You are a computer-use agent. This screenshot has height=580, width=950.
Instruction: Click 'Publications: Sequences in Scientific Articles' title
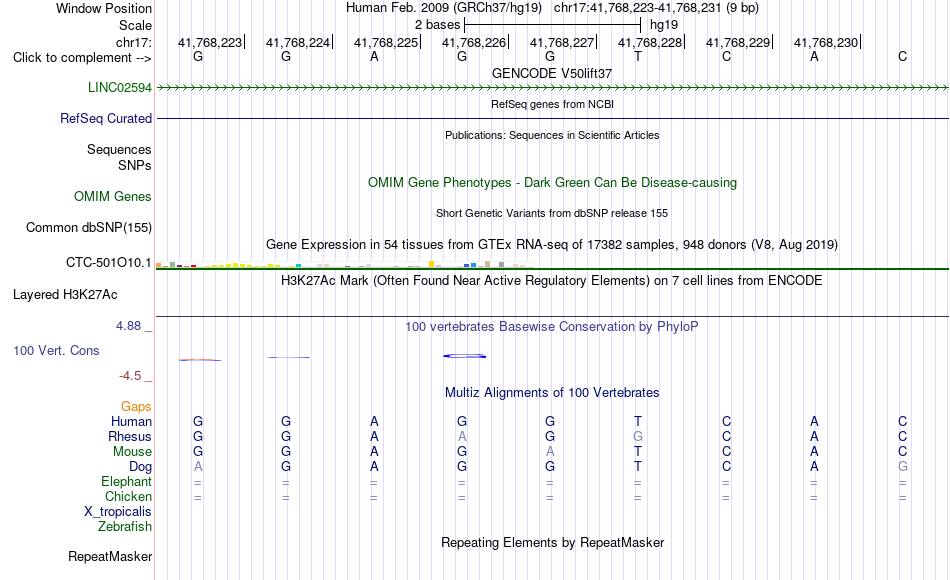click(552, 135)
